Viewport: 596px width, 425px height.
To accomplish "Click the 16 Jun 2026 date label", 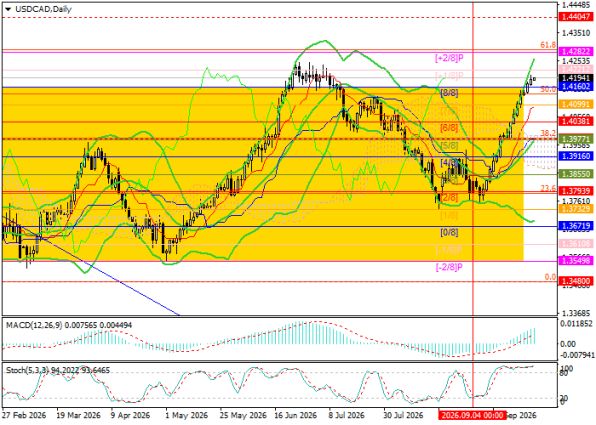I will (296, 414).
